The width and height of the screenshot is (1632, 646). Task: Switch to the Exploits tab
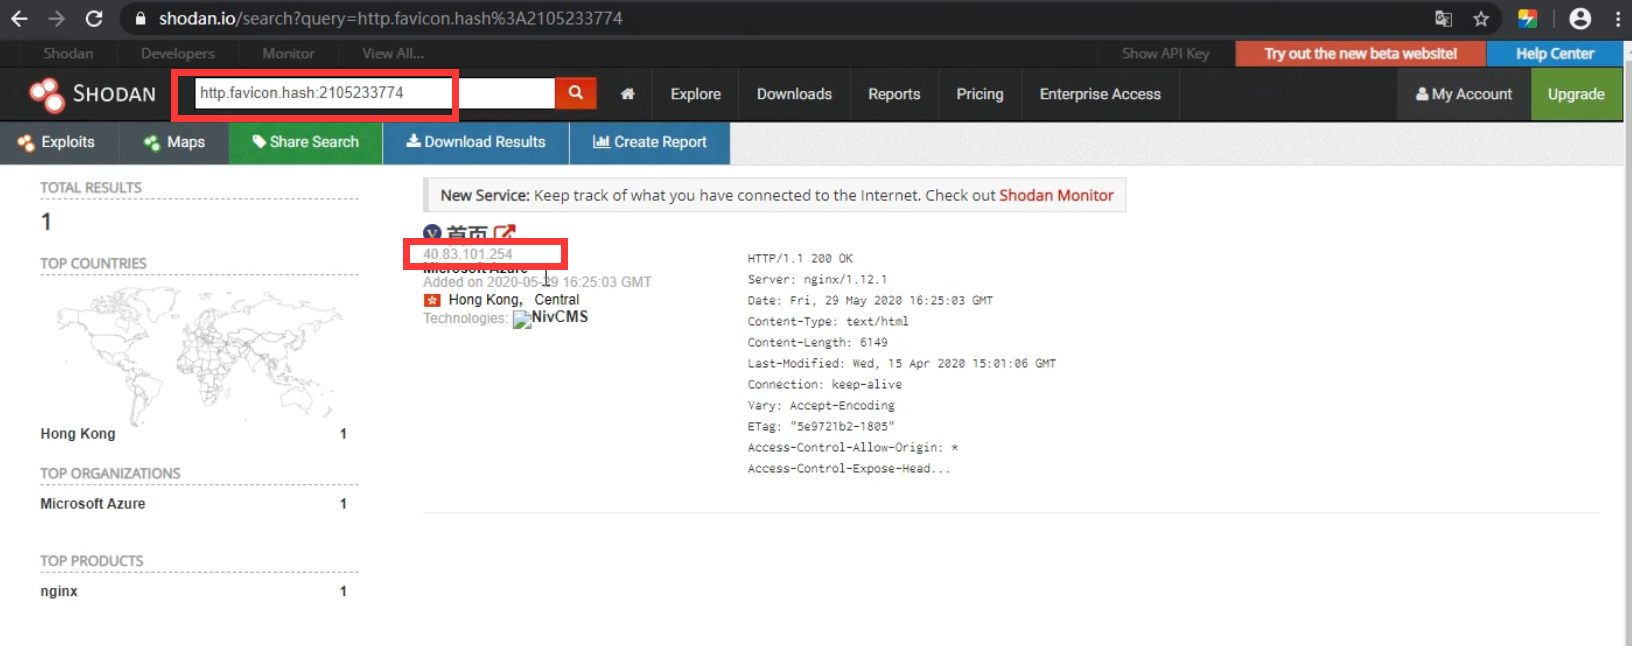coord(57,142)
